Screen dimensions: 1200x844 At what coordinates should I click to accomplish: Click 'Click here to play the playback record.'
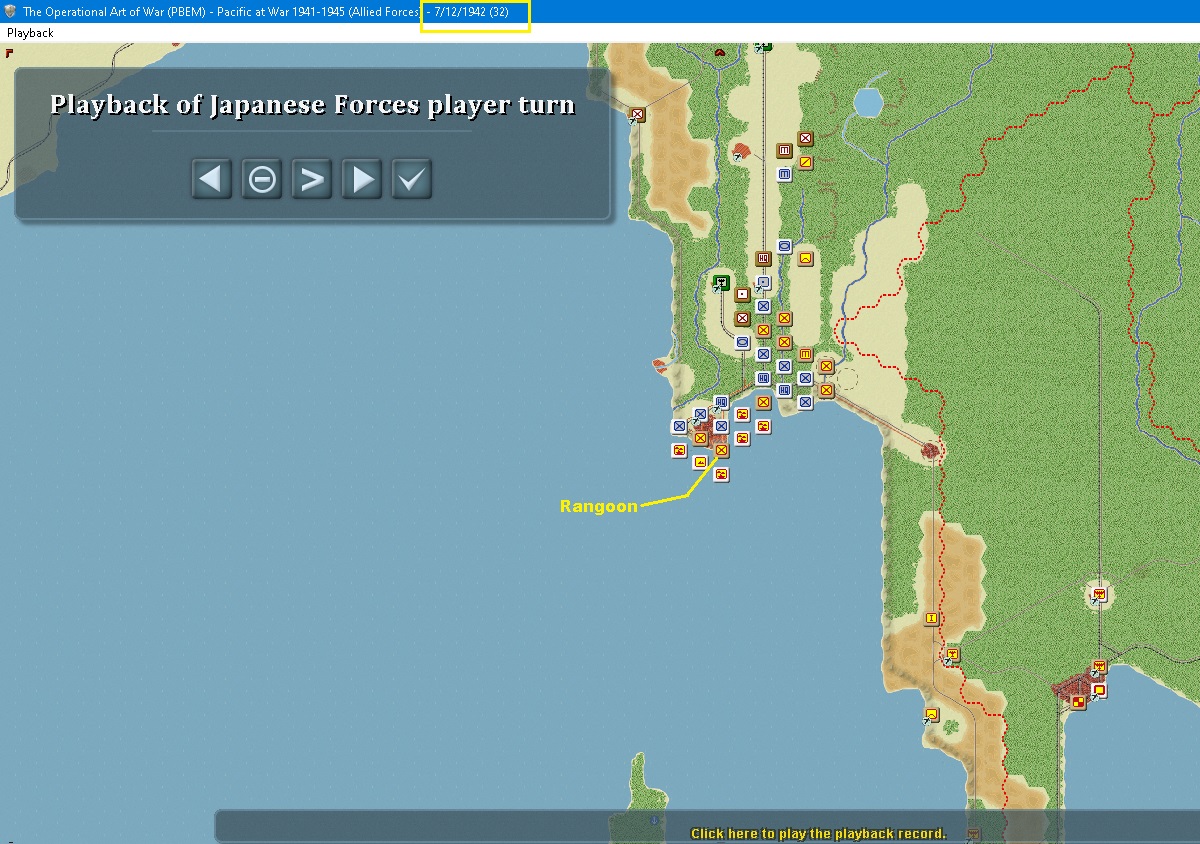point(818,833)
